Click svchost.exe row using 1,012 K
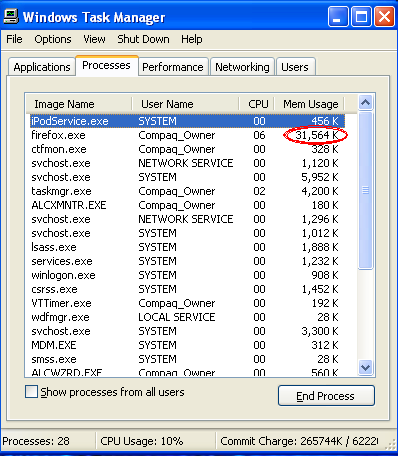398x456 pixels. tap(187, 233)
